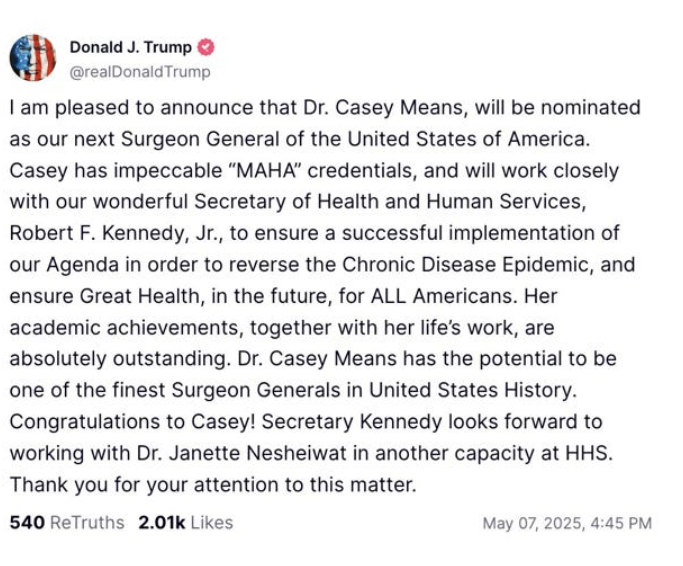
Task: View the 2.01k Likes count
Action: pyautogui.click(x=160, y=523)
